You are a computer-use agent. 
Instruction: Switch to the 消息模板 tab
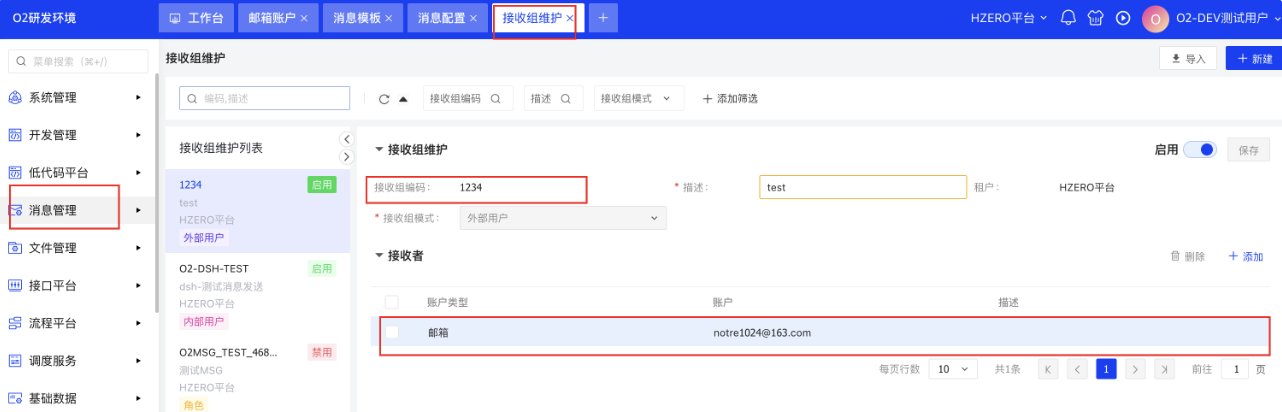click(356, 19)
